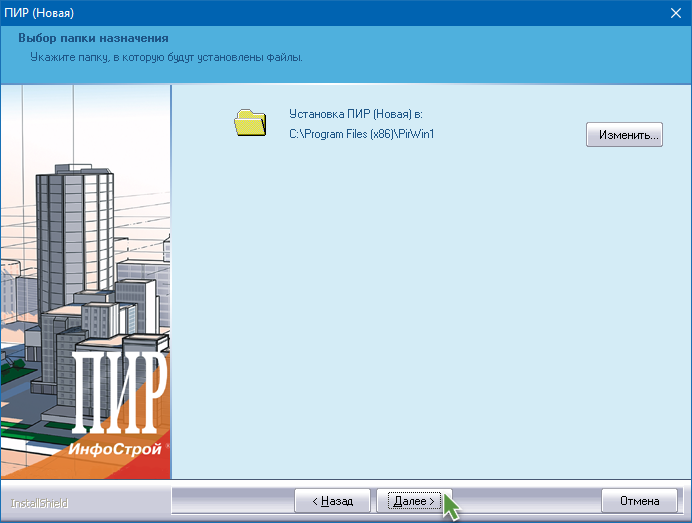Close the ПИР (Новая) installer window
This screenshot has width=692, height=523.
[676, 13]
